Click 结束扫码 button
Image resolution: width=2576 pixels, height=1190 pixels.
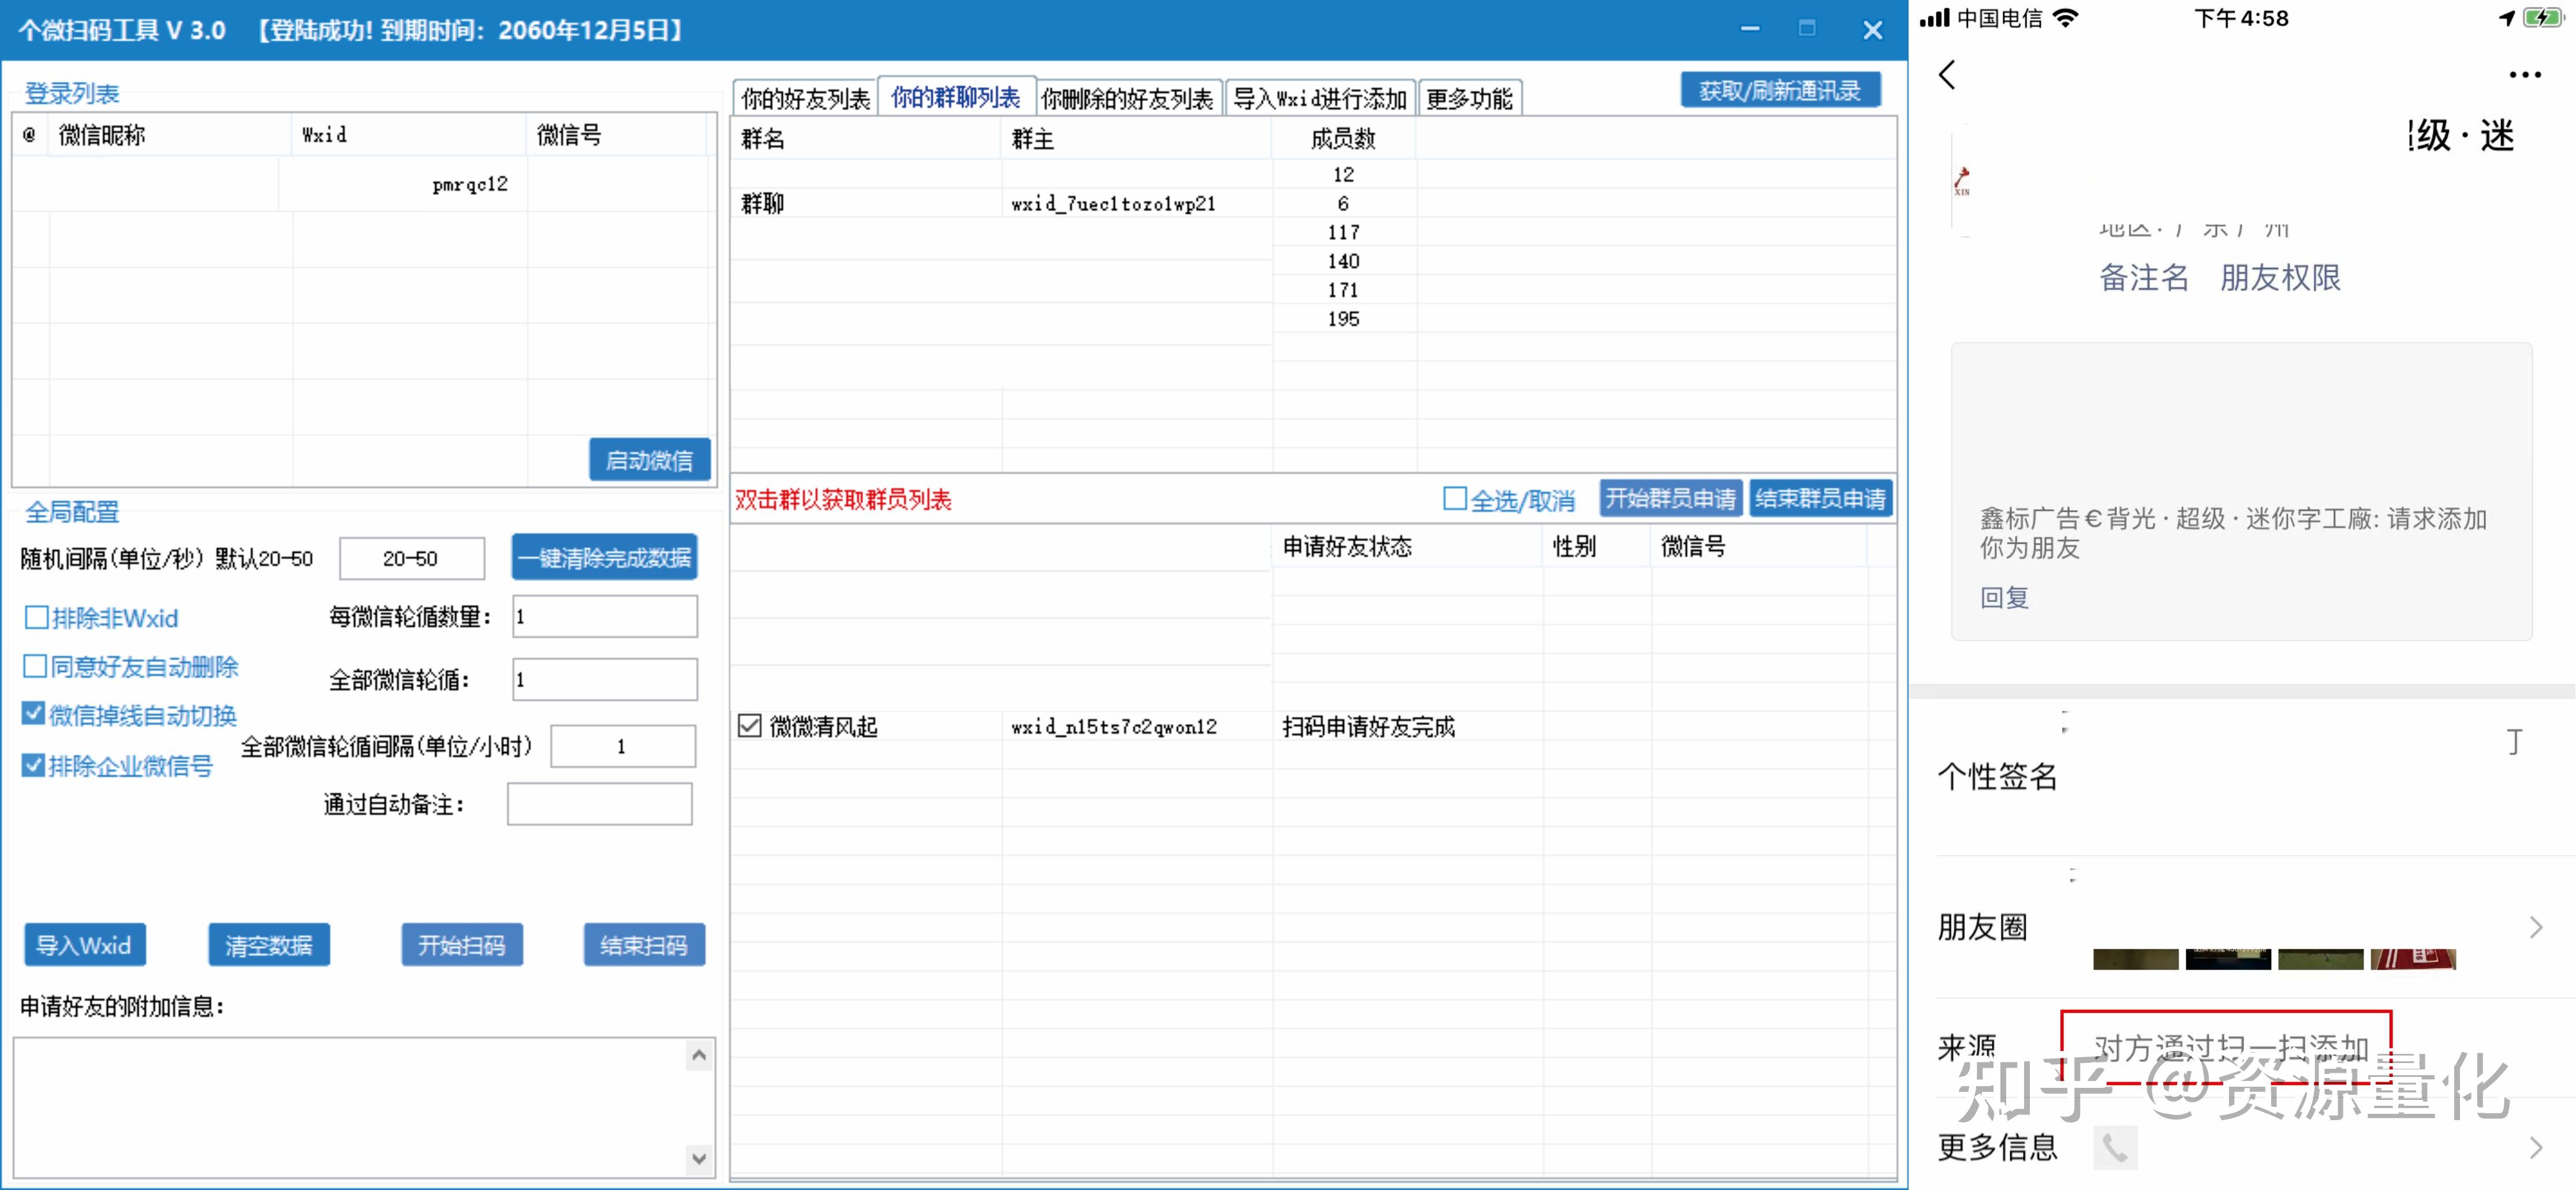coord(645,945)
